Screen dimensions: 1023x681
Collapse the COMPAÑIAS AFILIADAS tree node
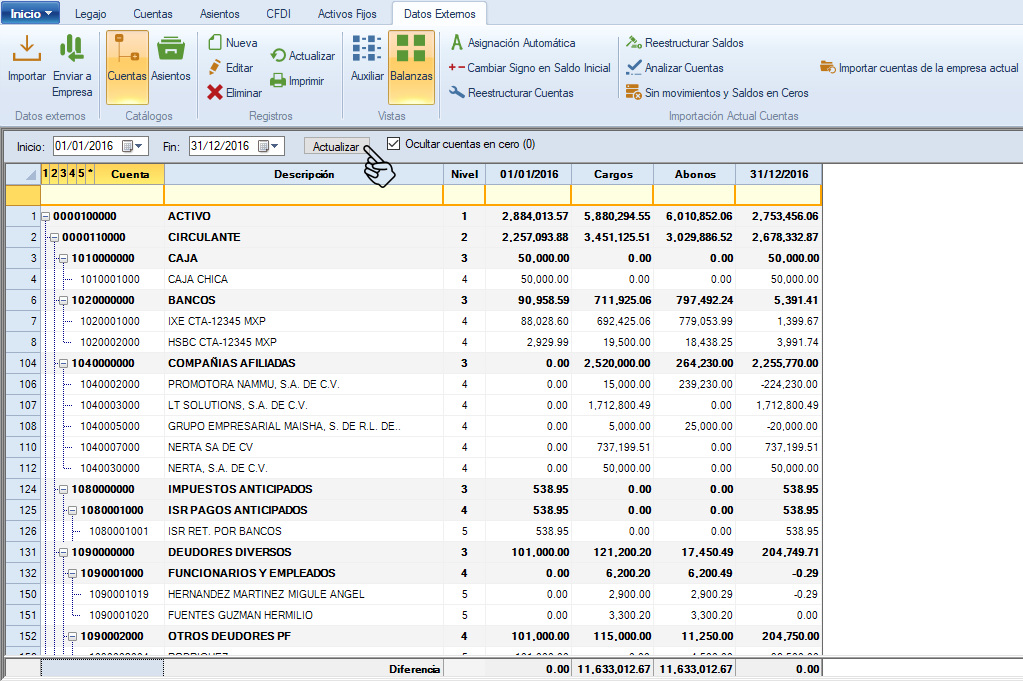(x=63, y=363)
